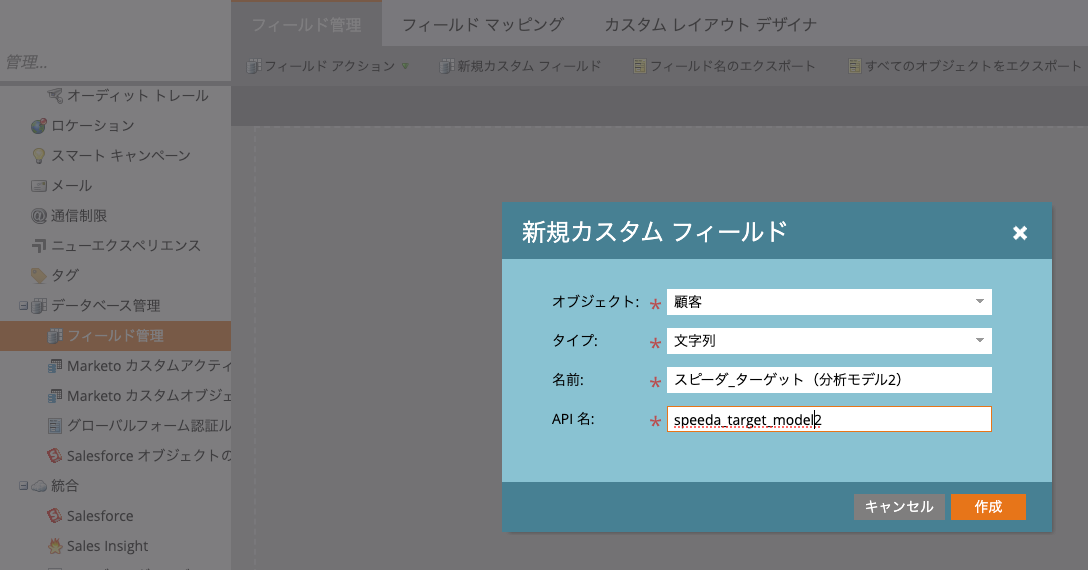Switch to the フィールド マッピング tab
This screenshot has height=570, width=1088.
(482, 24)
